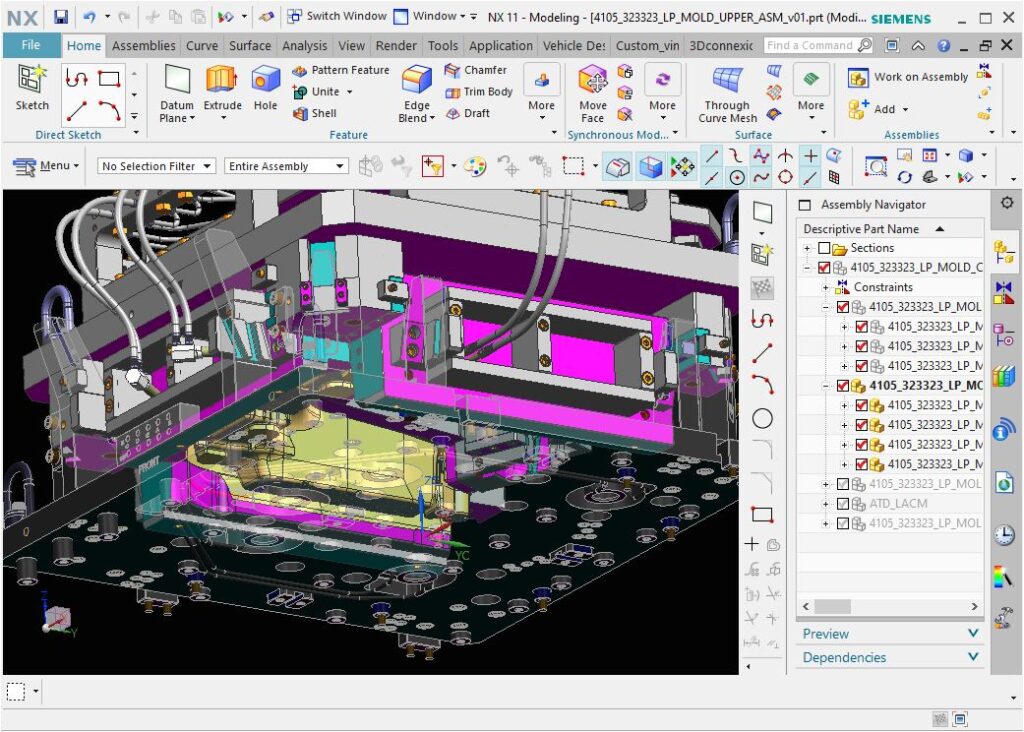
Task: Open the History clock tab in resource bar
Action: 1004,535
